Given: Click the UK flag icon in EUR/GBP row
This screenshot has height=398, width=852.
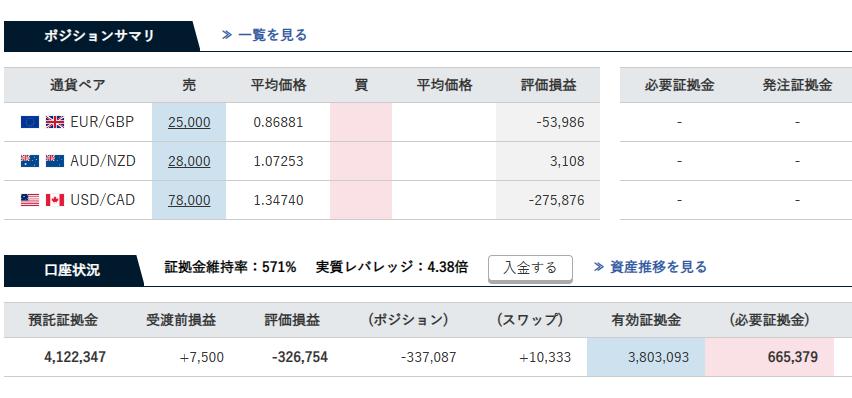Looking at the screenshot, I should coord(55,122).
